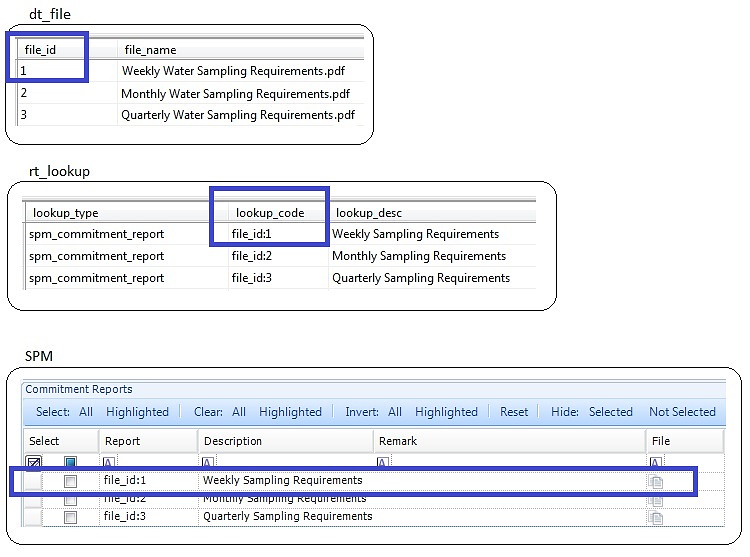Select file_id value 1 in dt_file
This screenshot has height=557, width=750.
[23, 71]
